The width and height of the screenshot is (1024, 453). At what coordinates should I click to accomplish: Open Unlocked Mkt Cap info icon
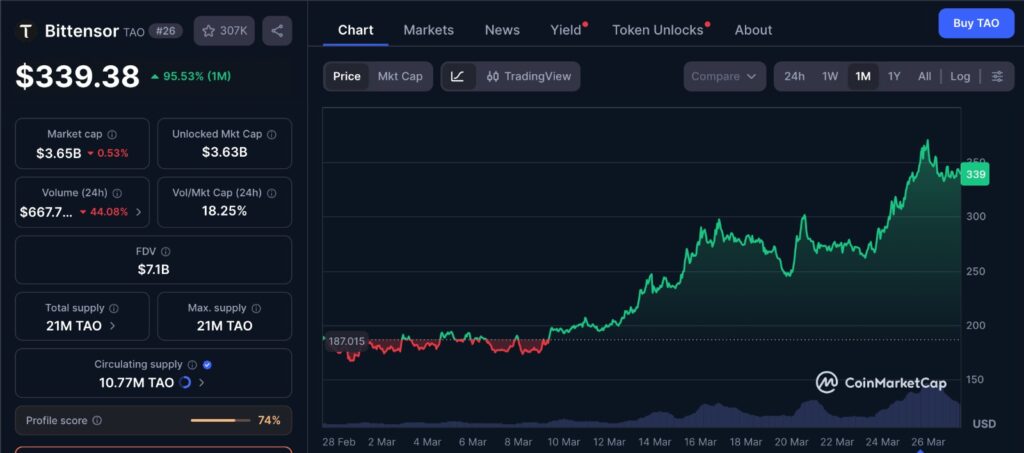272,134
